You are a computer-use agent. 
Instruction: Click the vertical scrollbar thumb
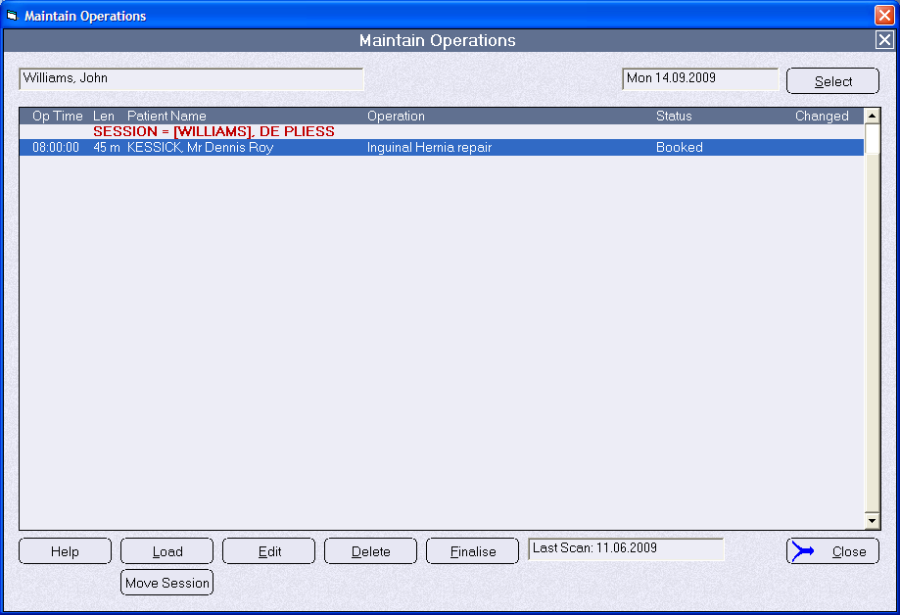[x=871, y=139]
